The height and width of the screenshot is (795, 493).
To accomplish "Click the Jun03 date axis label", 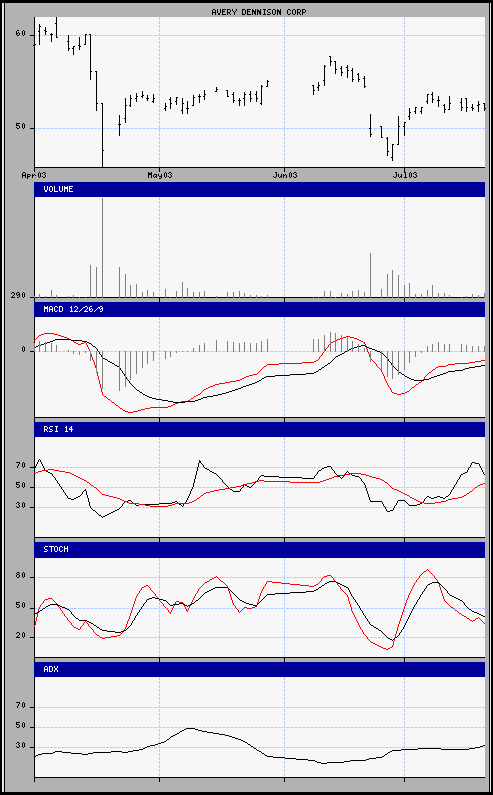I will [x=285, y=175].
